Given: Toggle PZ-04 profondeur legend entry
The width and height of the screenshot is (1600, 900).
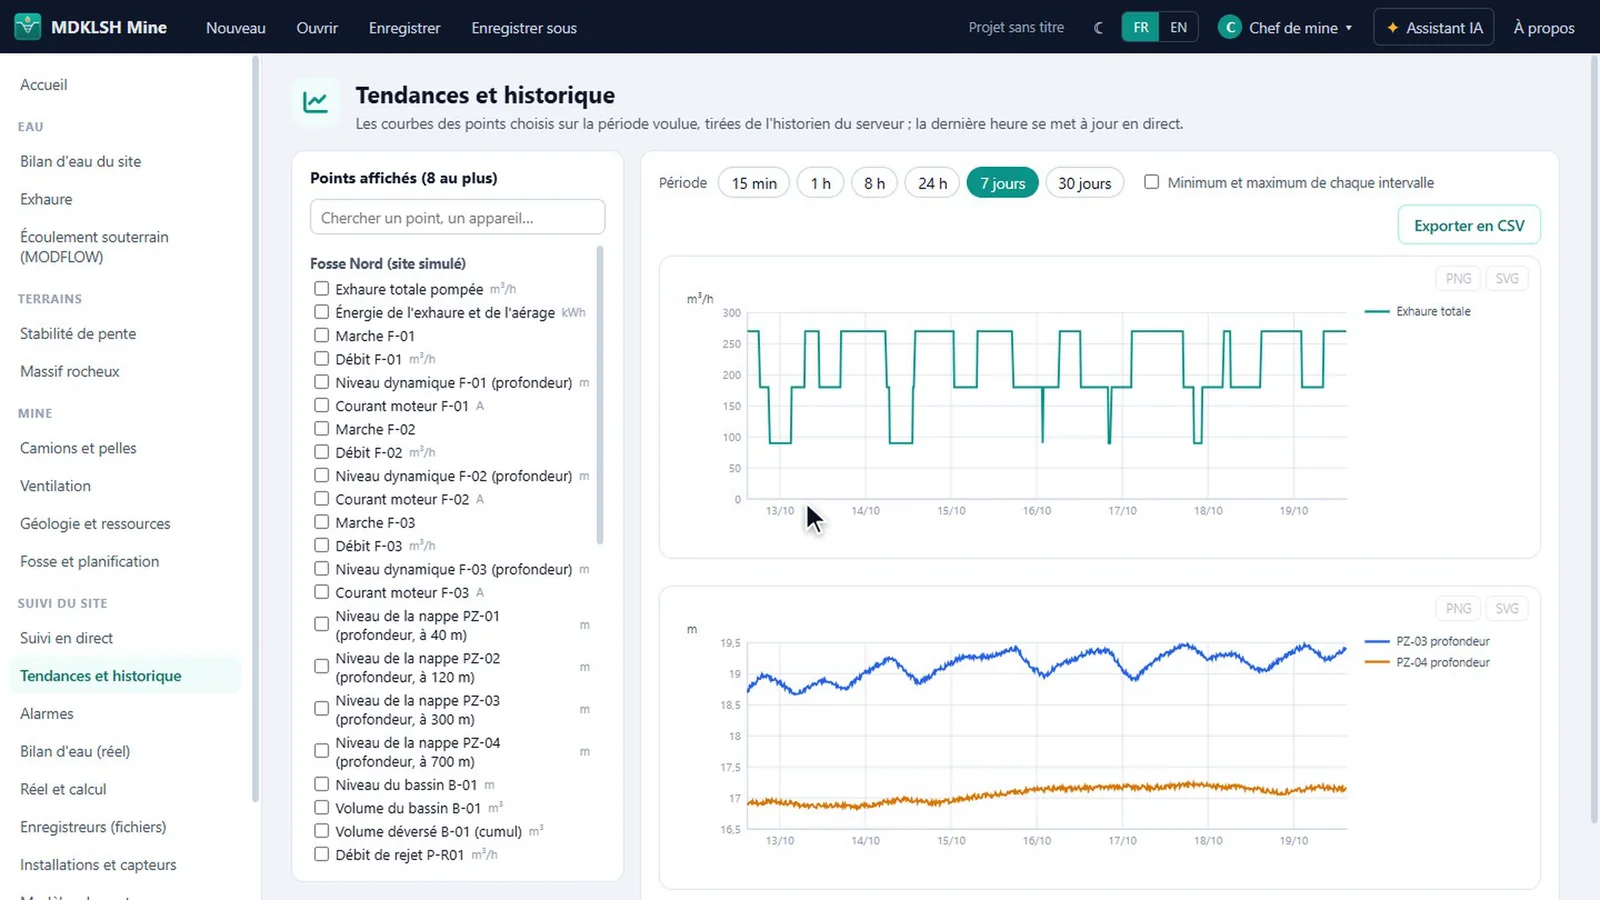Looking at the screenshot, I should coord(1428,662).
